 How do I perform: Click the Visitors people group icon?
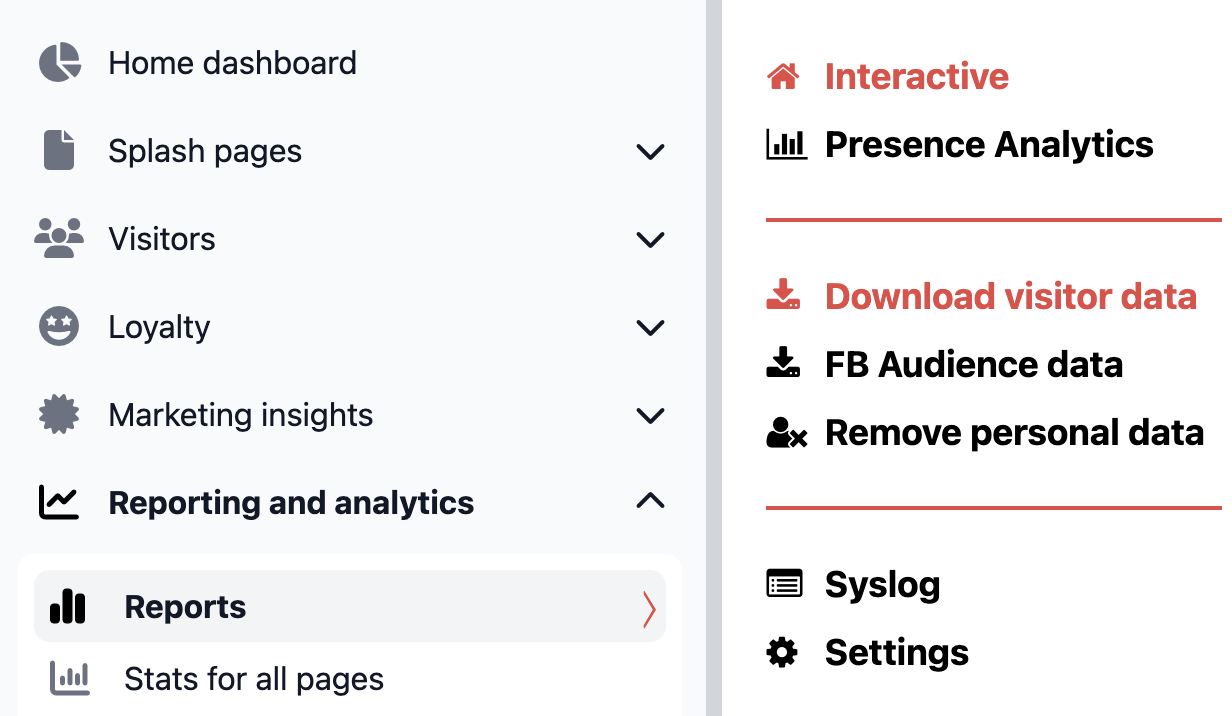pyautogui.click(x=59, y=239)
